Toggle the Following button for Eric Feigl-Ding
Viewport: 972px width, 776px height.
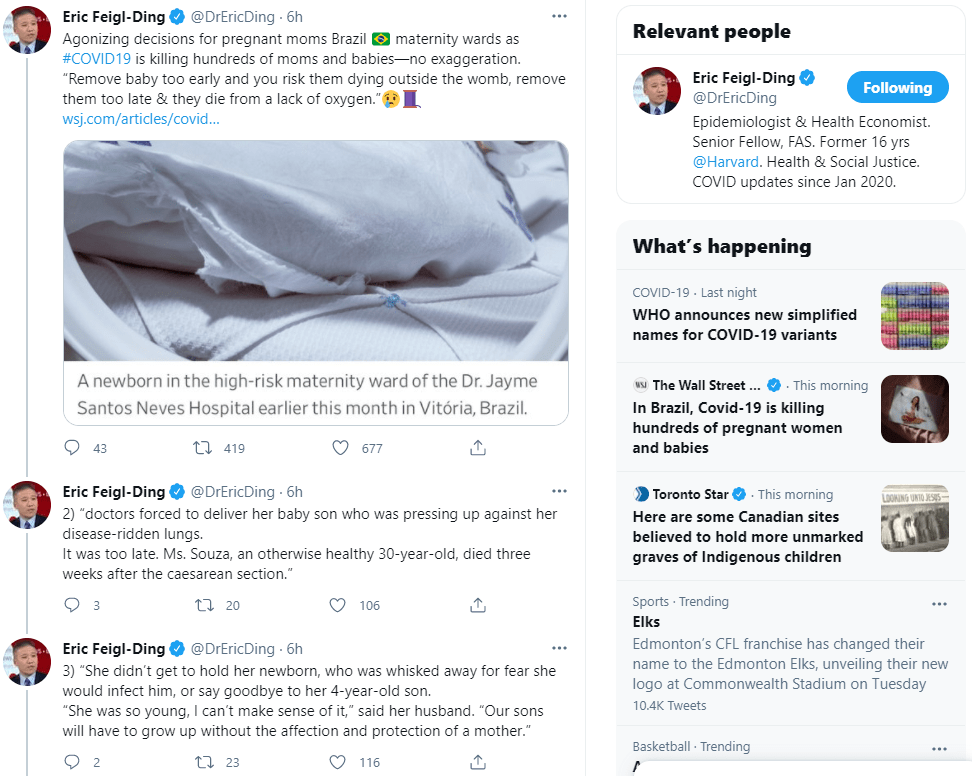[x=897, y=88]
